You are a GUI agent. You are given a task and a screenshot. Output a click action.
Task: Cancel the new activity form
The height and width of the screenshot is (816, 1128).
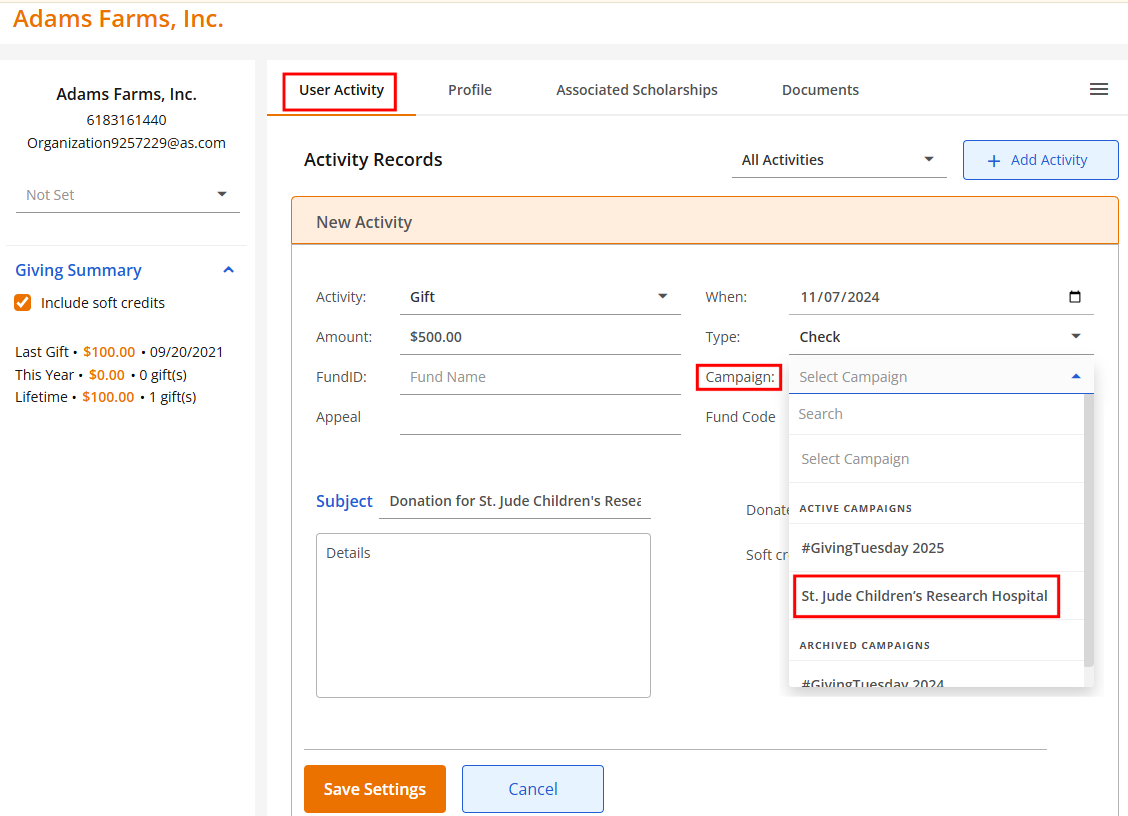pyautogui.click(x=532, y=789)
